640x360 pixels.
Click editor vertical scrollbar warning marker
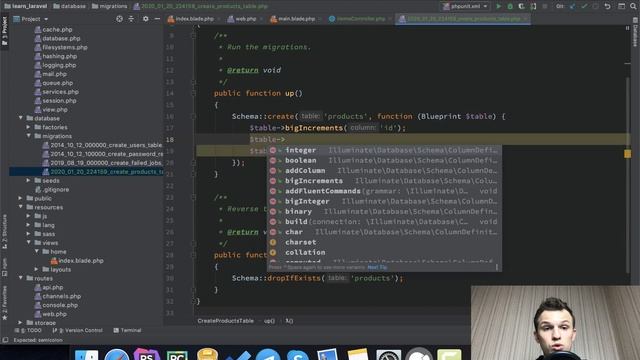point(627,154)
